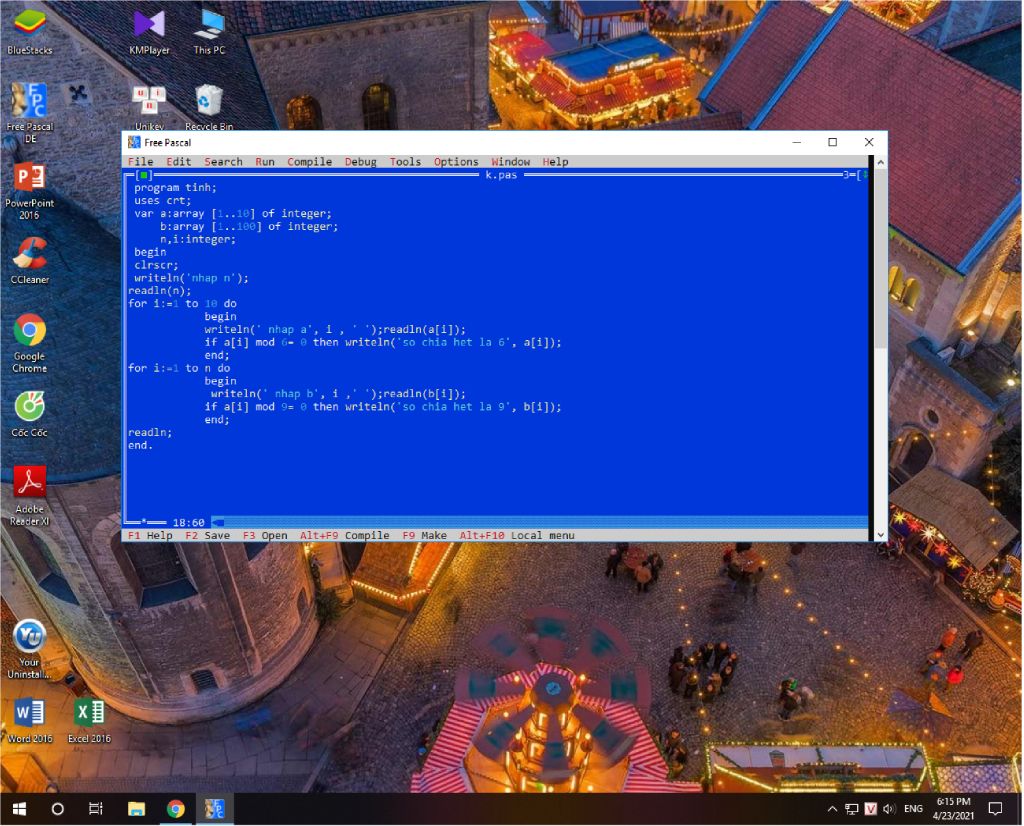Image resolution: width=1024 pixels, height=826 pixels.
Task: Select Adobe Reader XI desktop icon
Action: tap(29, 496)
